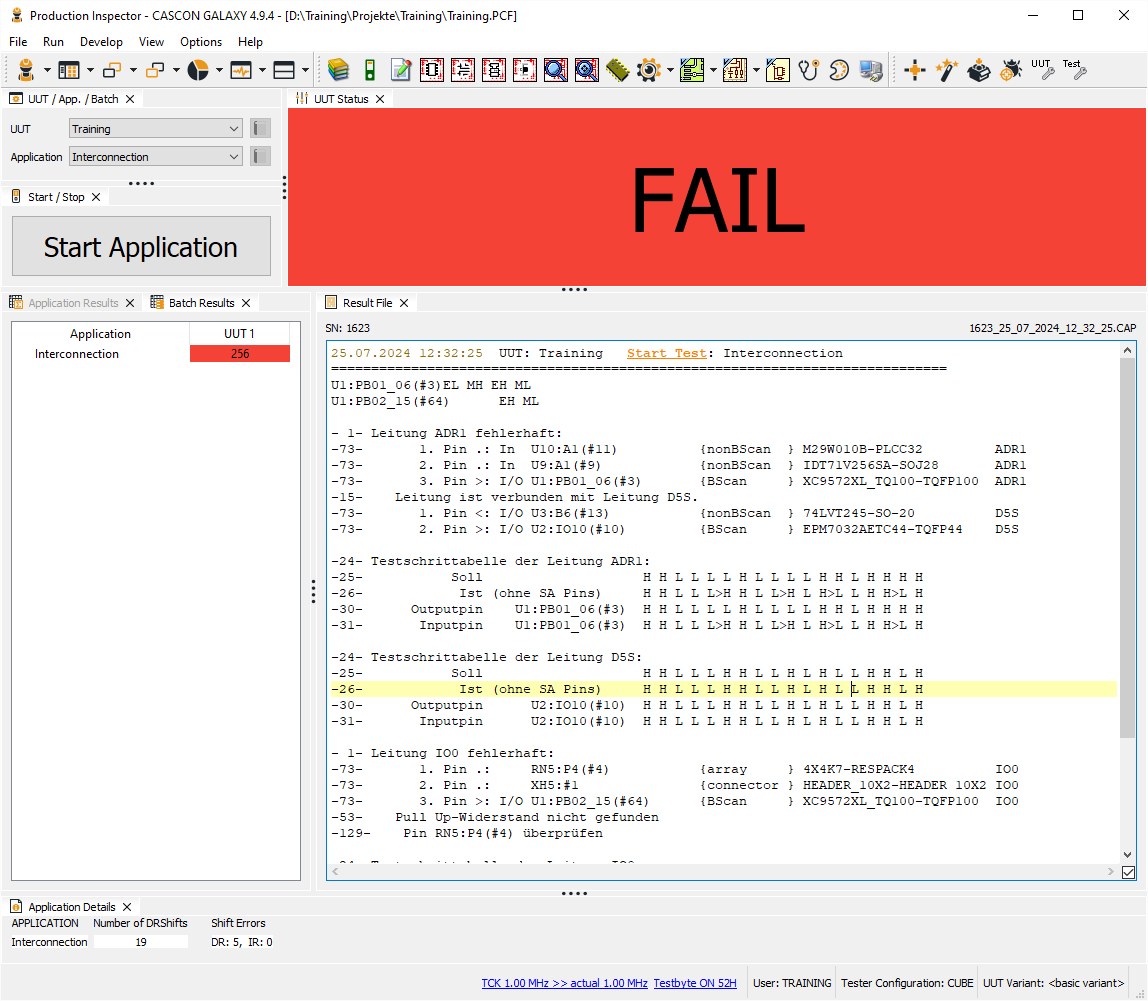Click the result file vertical scrollbar

1128,548
